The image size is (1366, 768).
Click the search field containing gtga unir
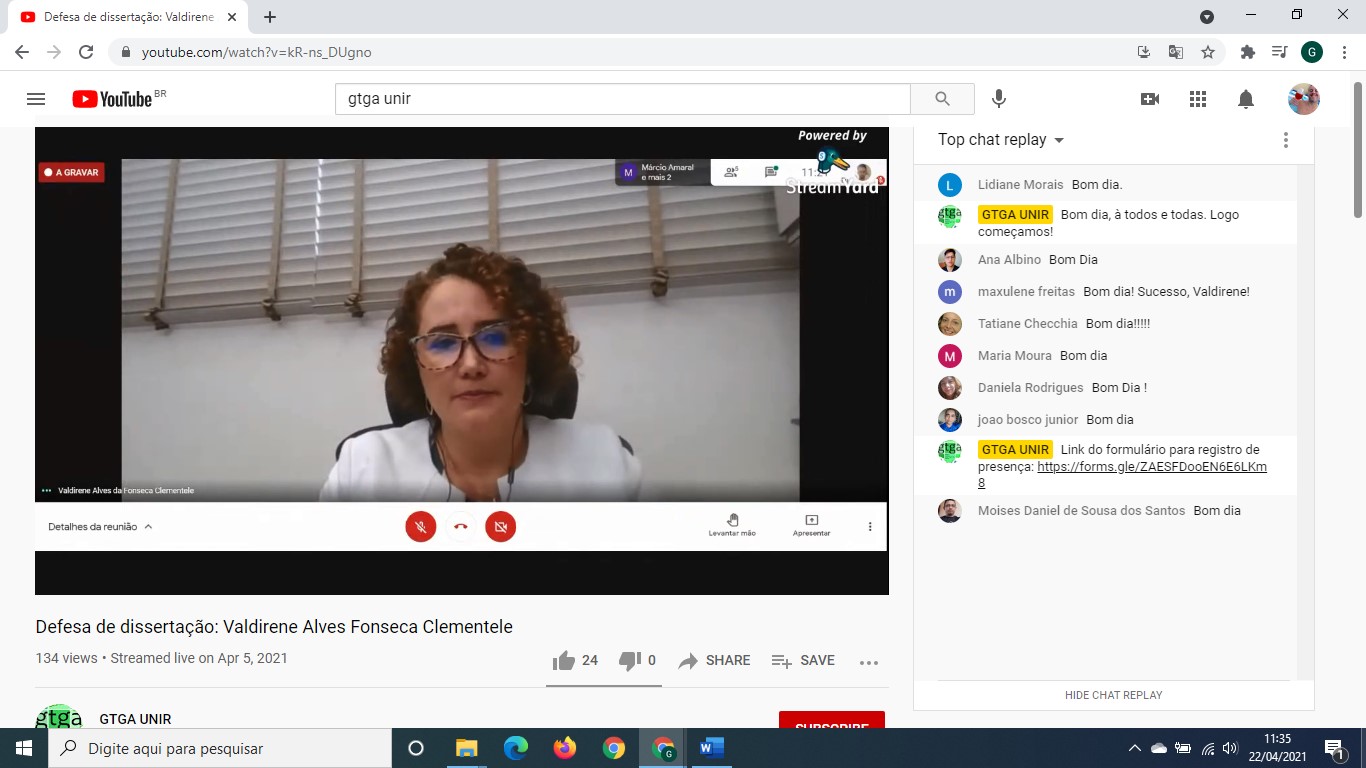(622, 99)
